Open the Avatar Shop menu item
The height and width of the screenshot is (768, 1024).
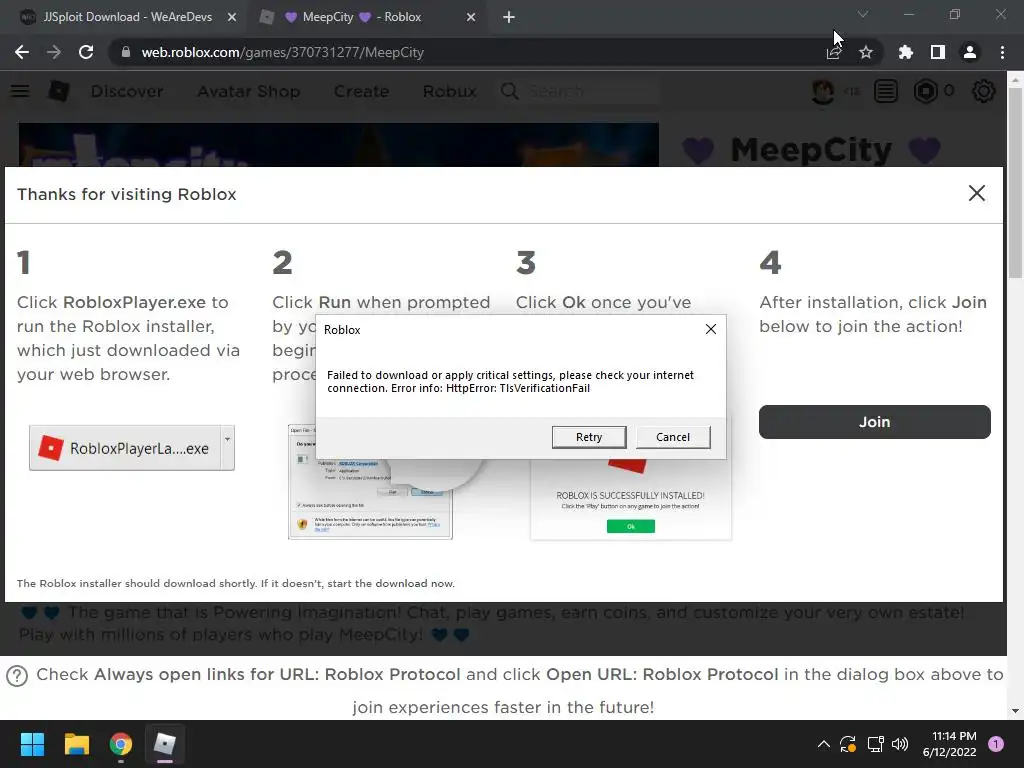(249, 91)
